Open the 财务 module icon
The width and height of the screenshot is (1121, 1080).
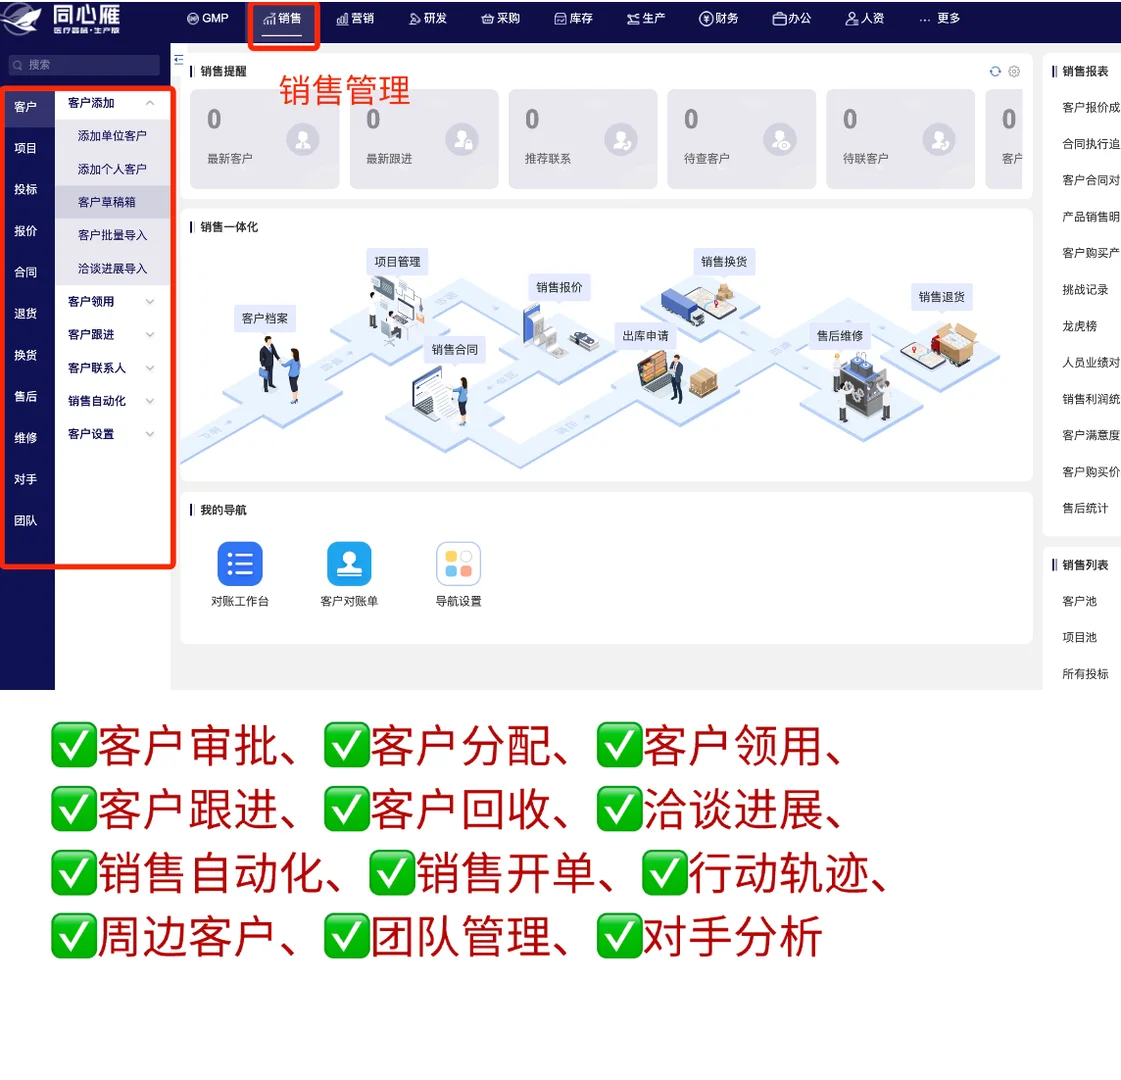click(x=718, y=17)
